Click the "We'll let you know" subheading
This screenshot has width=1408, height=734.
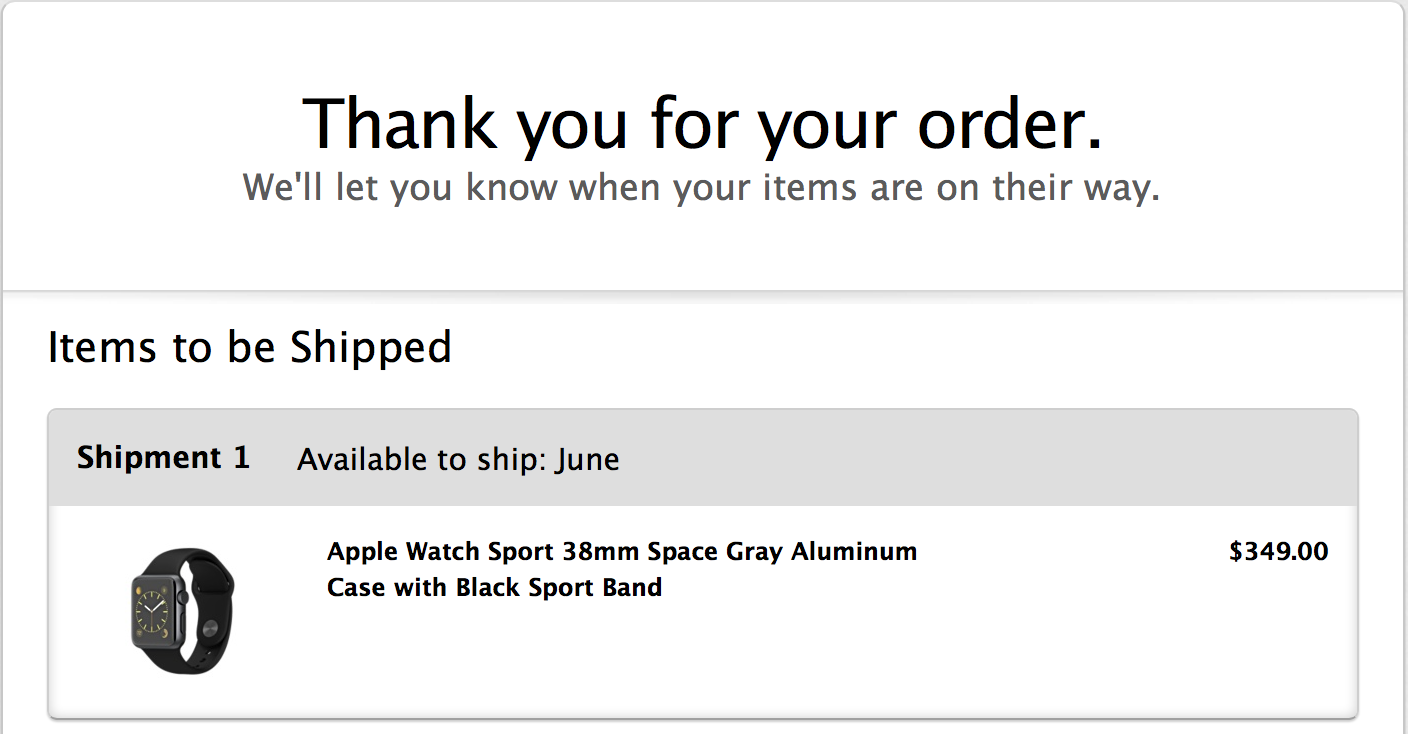point(702,188)
